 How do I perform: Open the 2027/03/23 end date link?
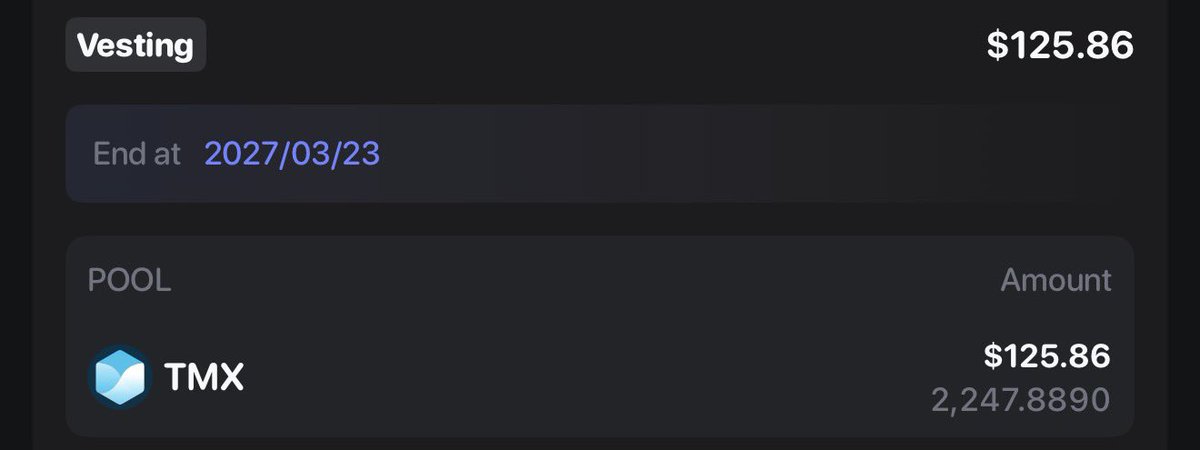tap(292, 154)
